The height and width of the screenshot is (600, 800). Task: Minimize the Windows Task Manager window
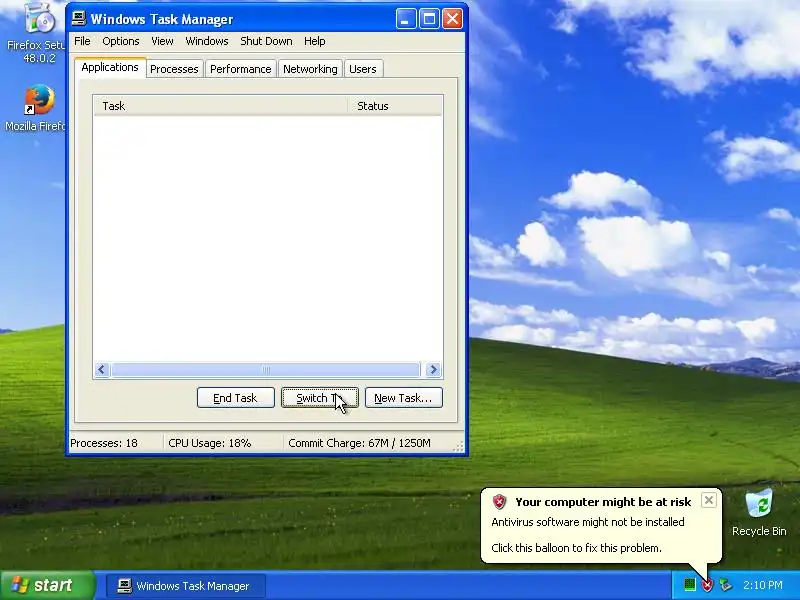(x=406, y=19)
